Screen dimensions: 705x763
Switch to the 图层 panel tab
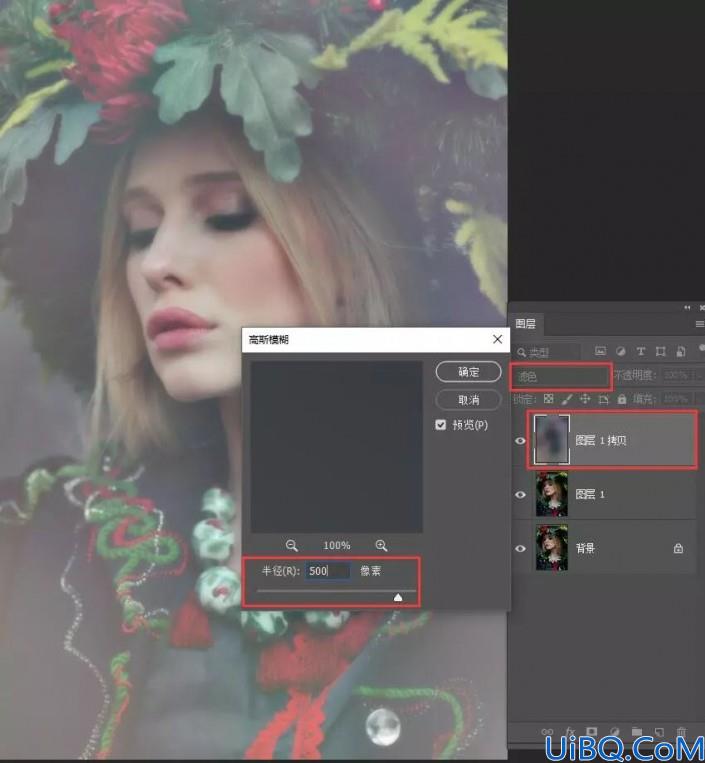click(525, 324)
